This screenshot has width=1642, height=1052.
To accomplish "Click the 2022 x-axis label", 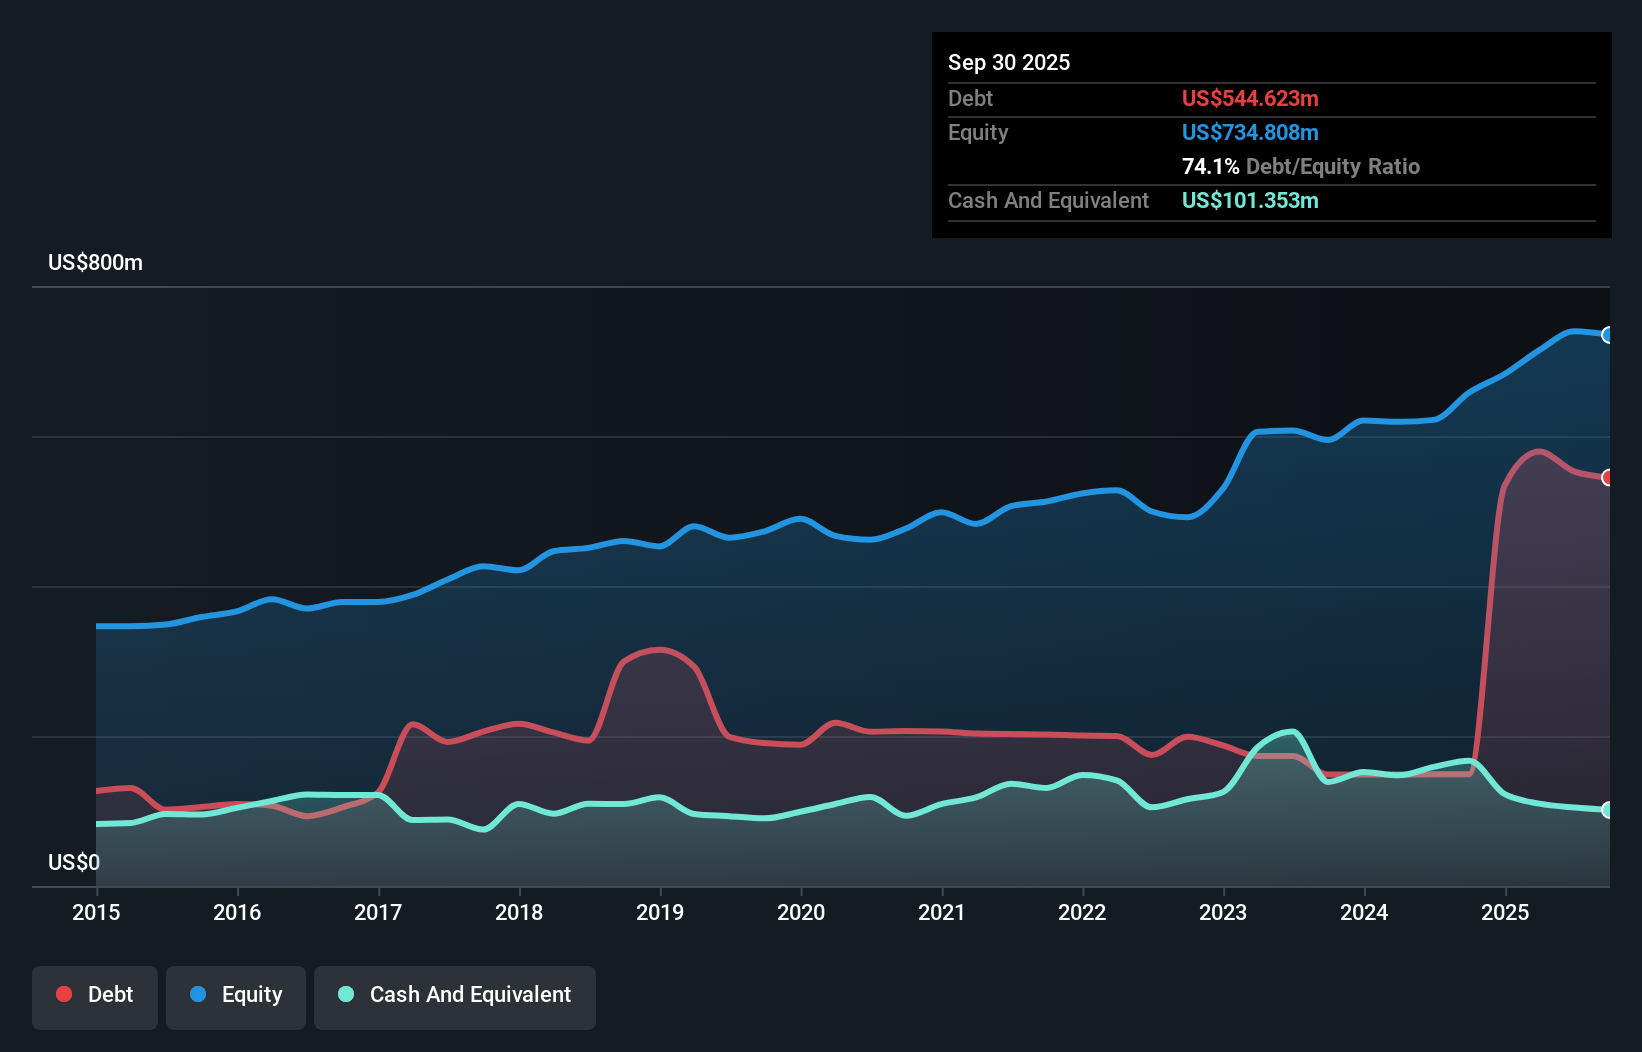I will [x=1083, y=912].
